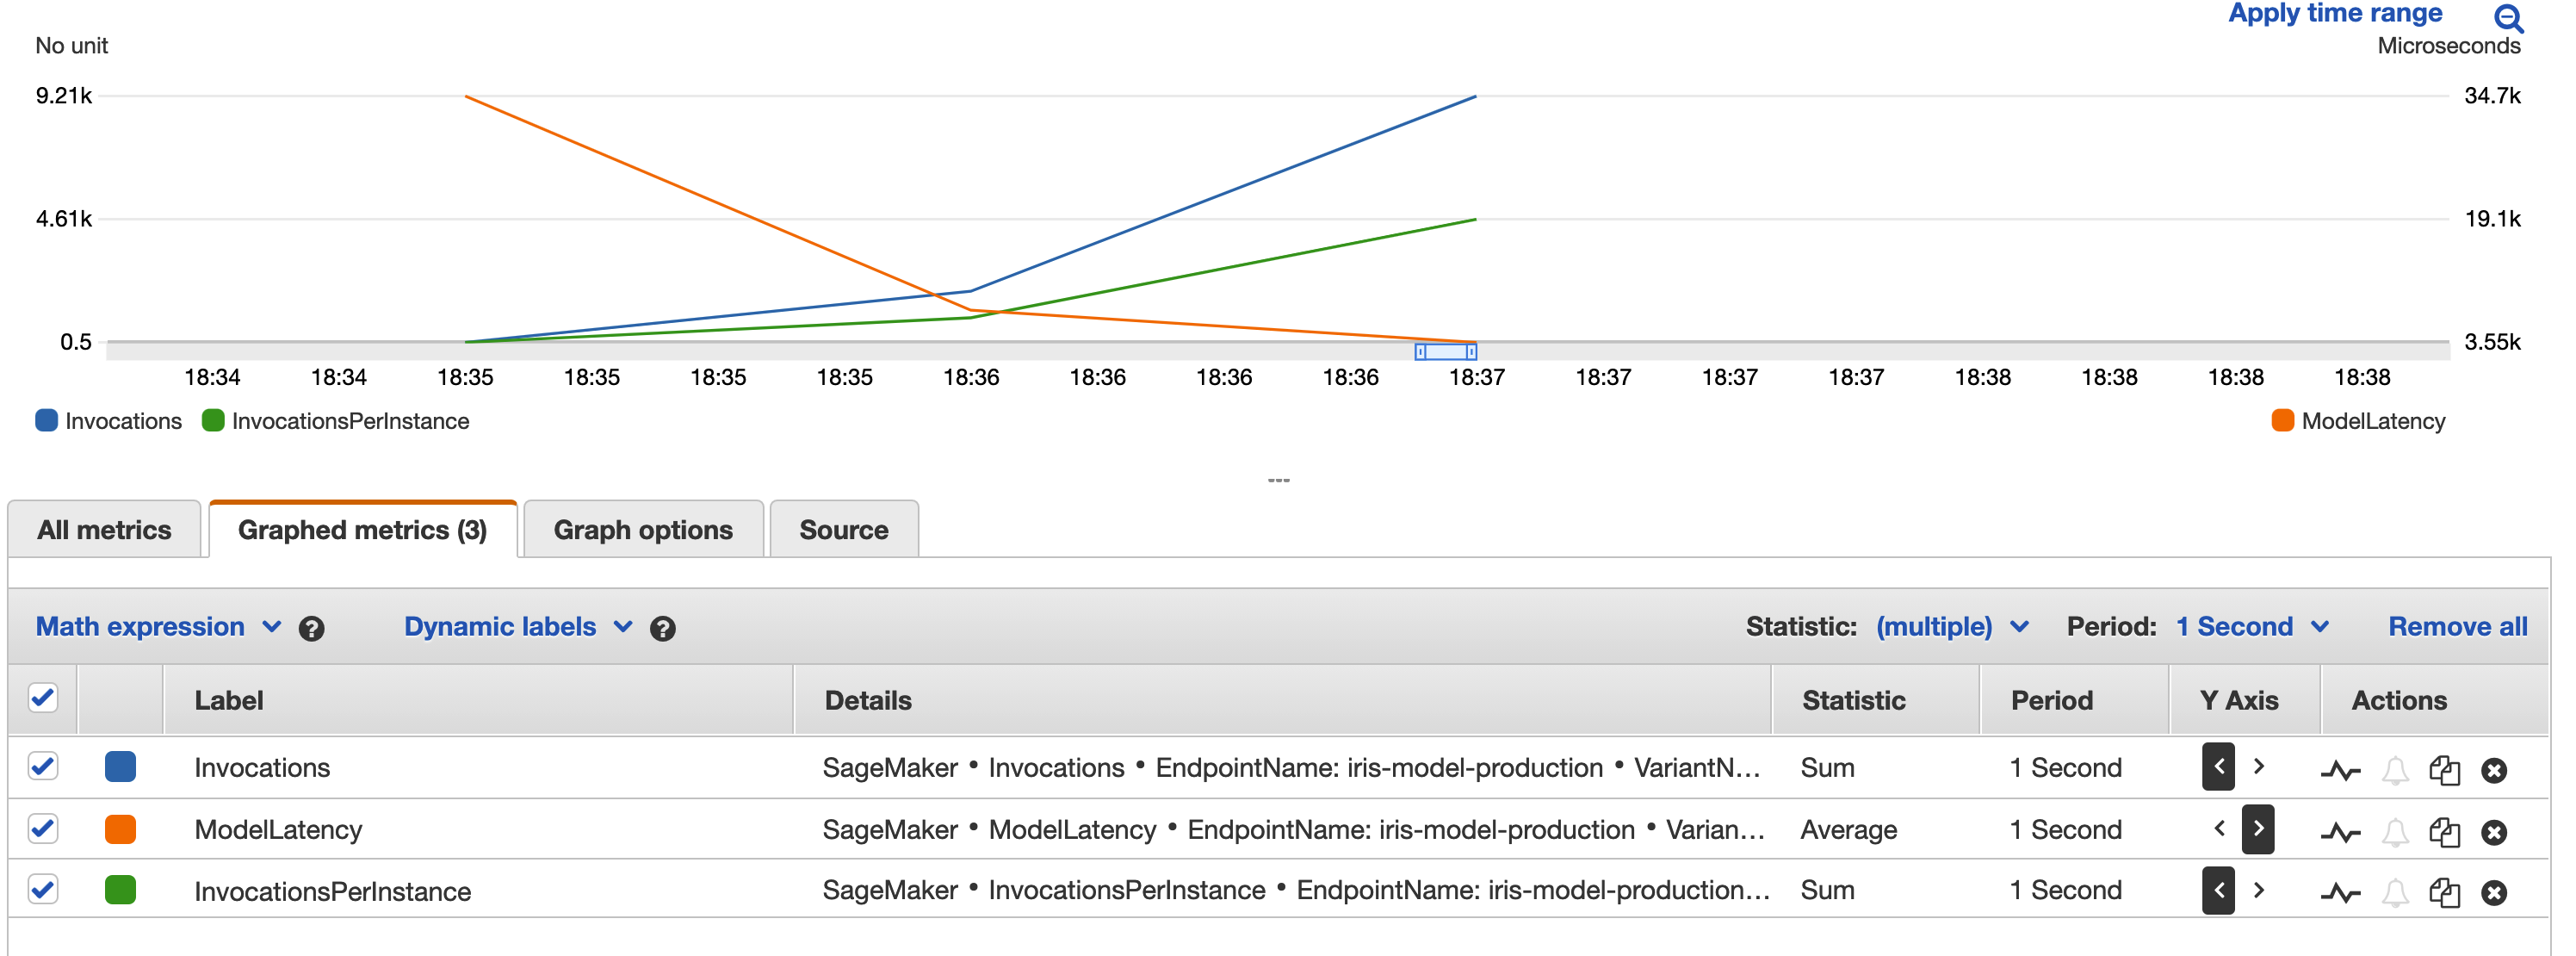Uncheck the ModelLatency row checkbox
The image size is (2576, 956).
43,829
